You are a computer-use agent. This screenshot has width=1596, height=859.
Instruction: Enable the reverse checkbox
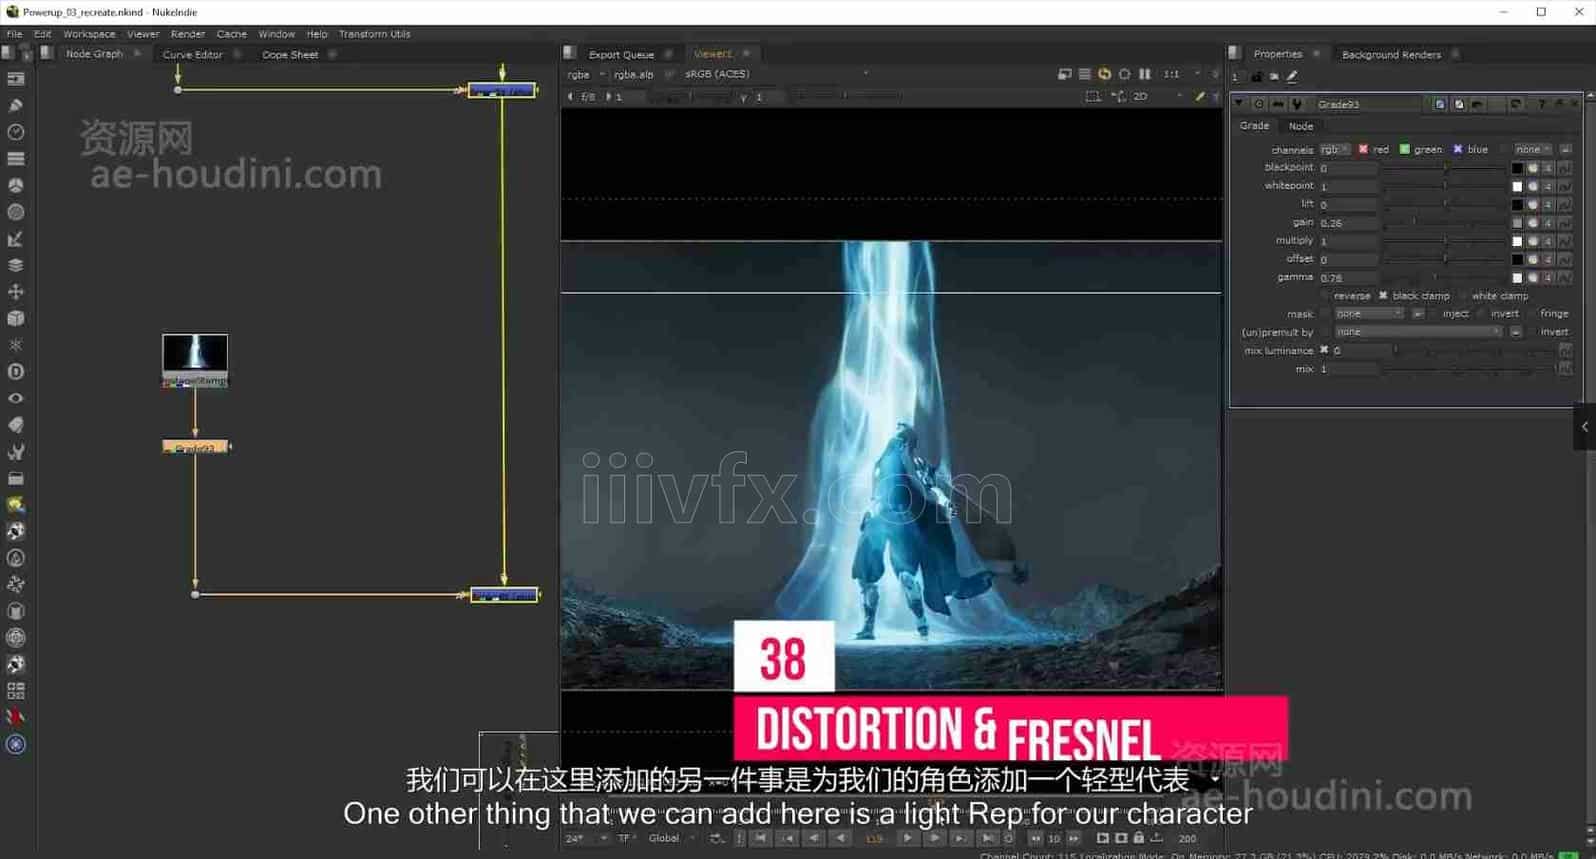(1325, 296)
